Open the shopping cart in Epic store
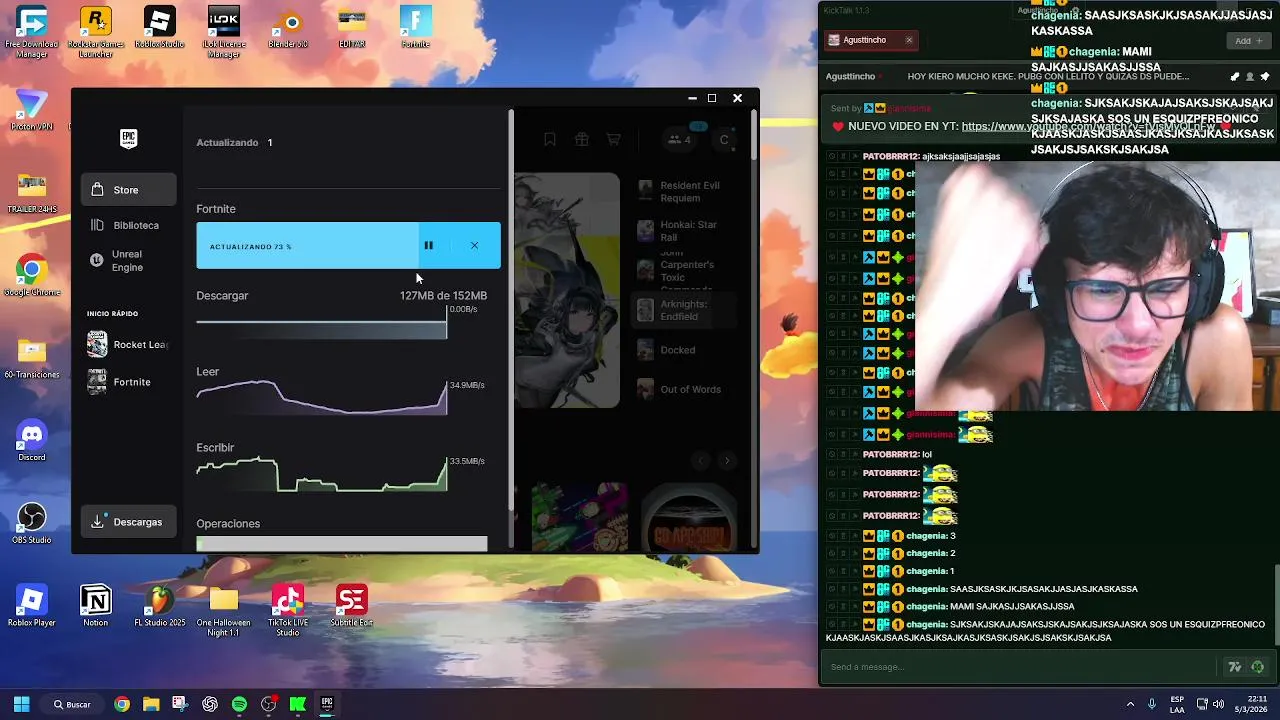The image size is (1280, 720). pos(613,140)
